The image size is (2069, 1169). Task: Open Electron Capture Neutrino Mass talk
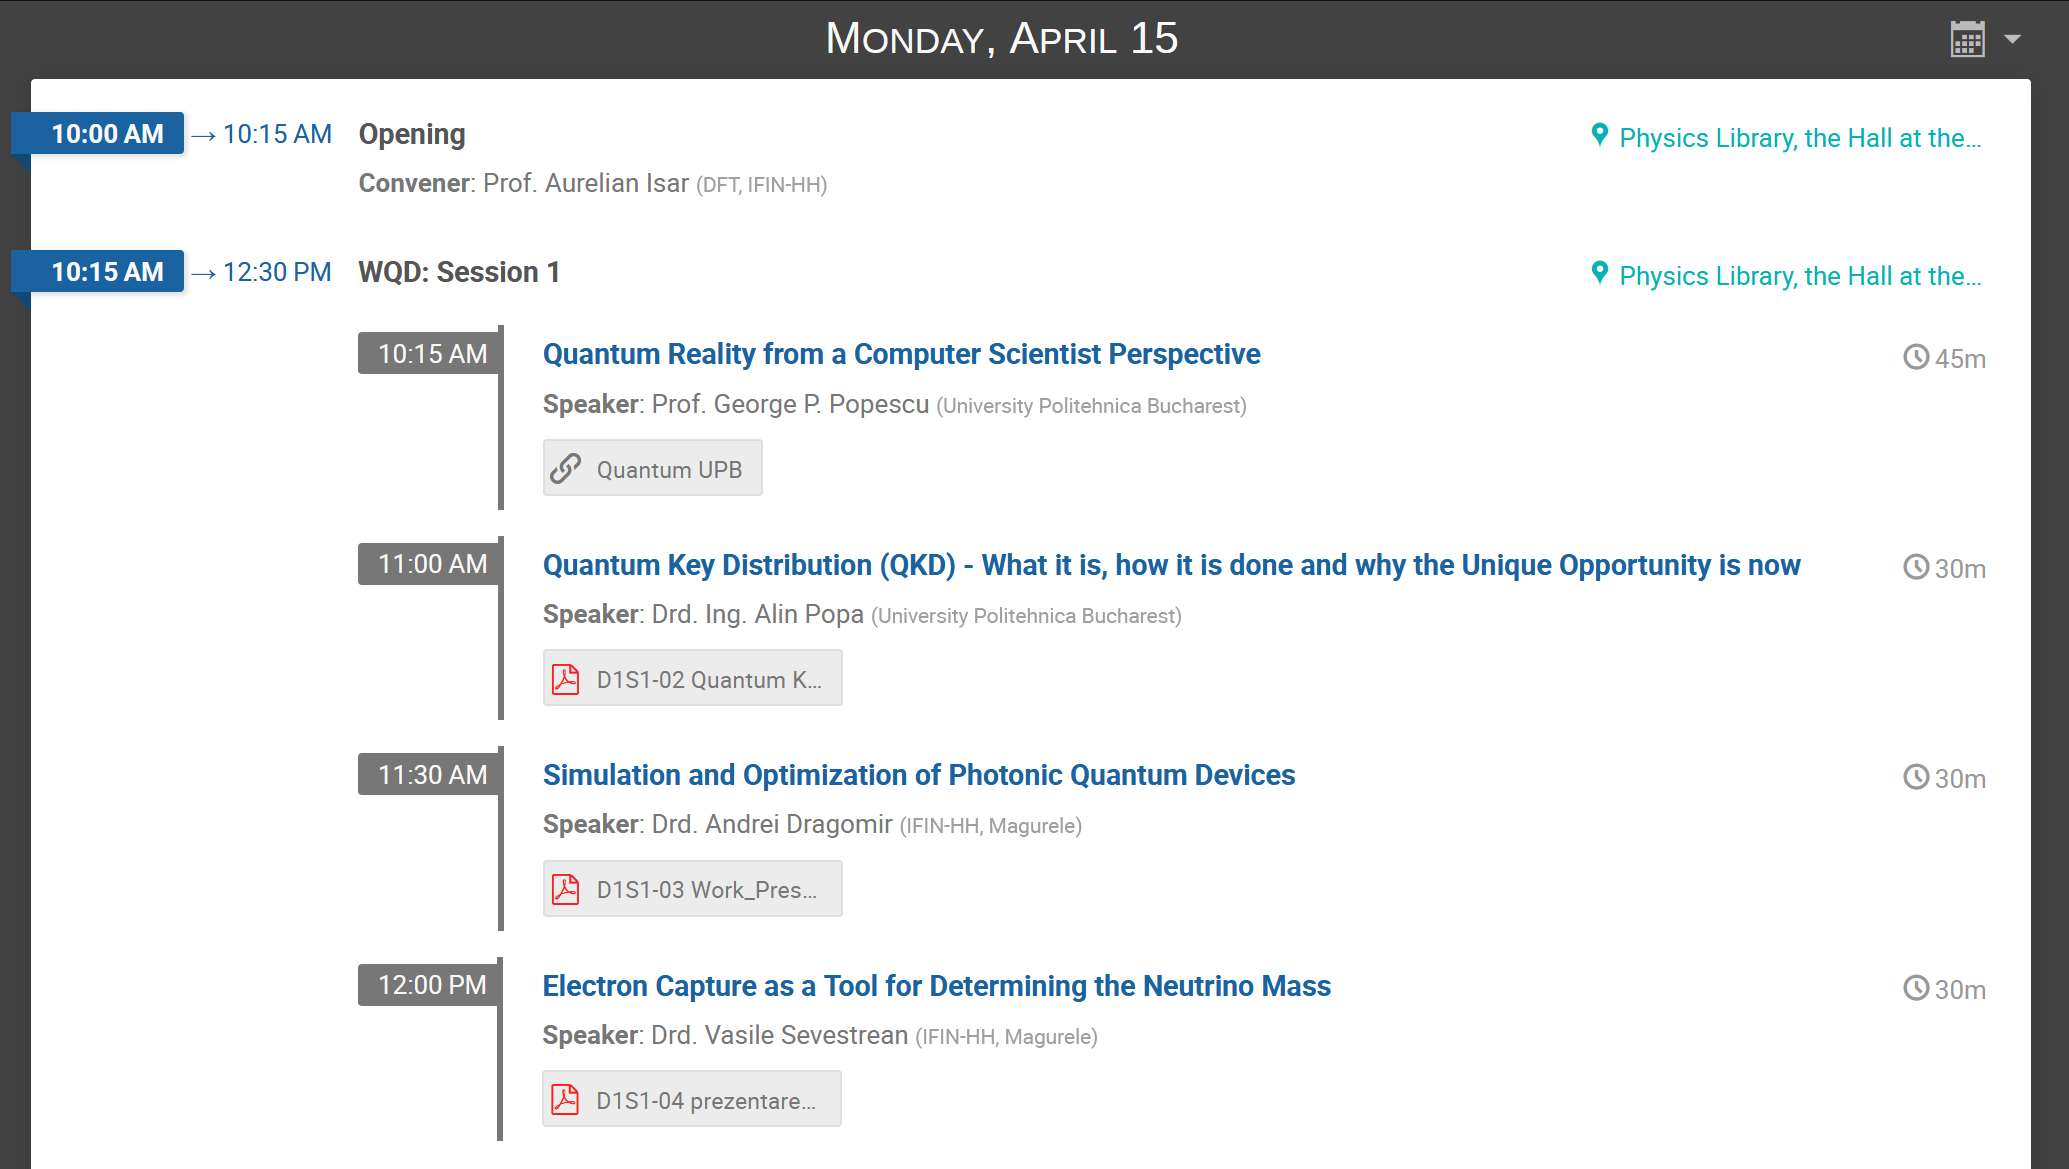937,986
